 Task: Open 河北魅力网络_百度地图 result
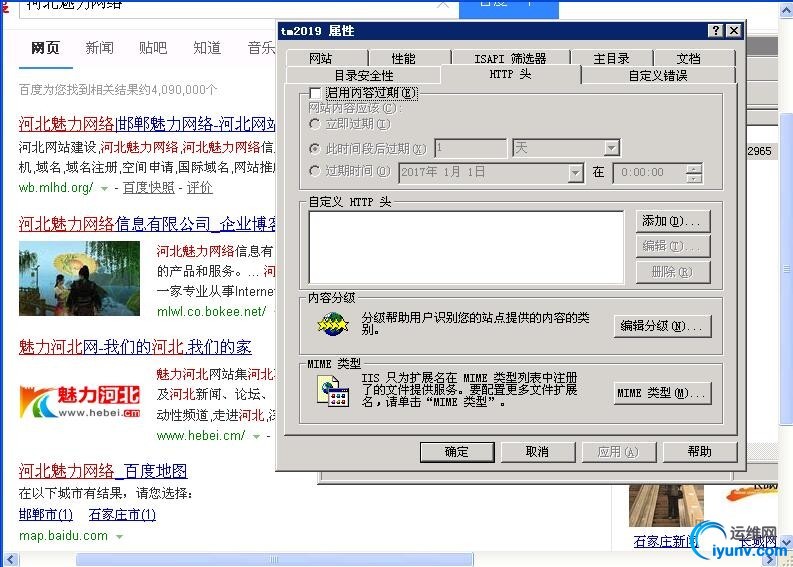[x=103, y=471]
